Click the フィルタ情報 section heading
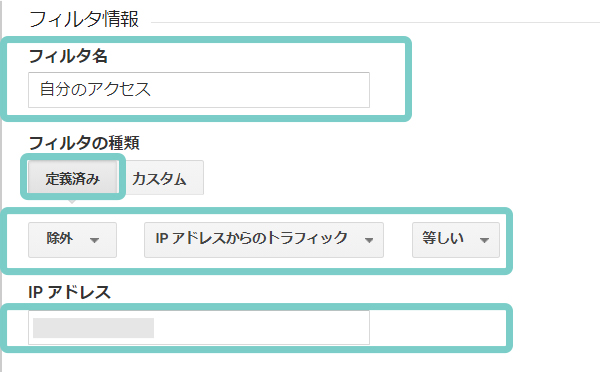 (x=84, y=19)
